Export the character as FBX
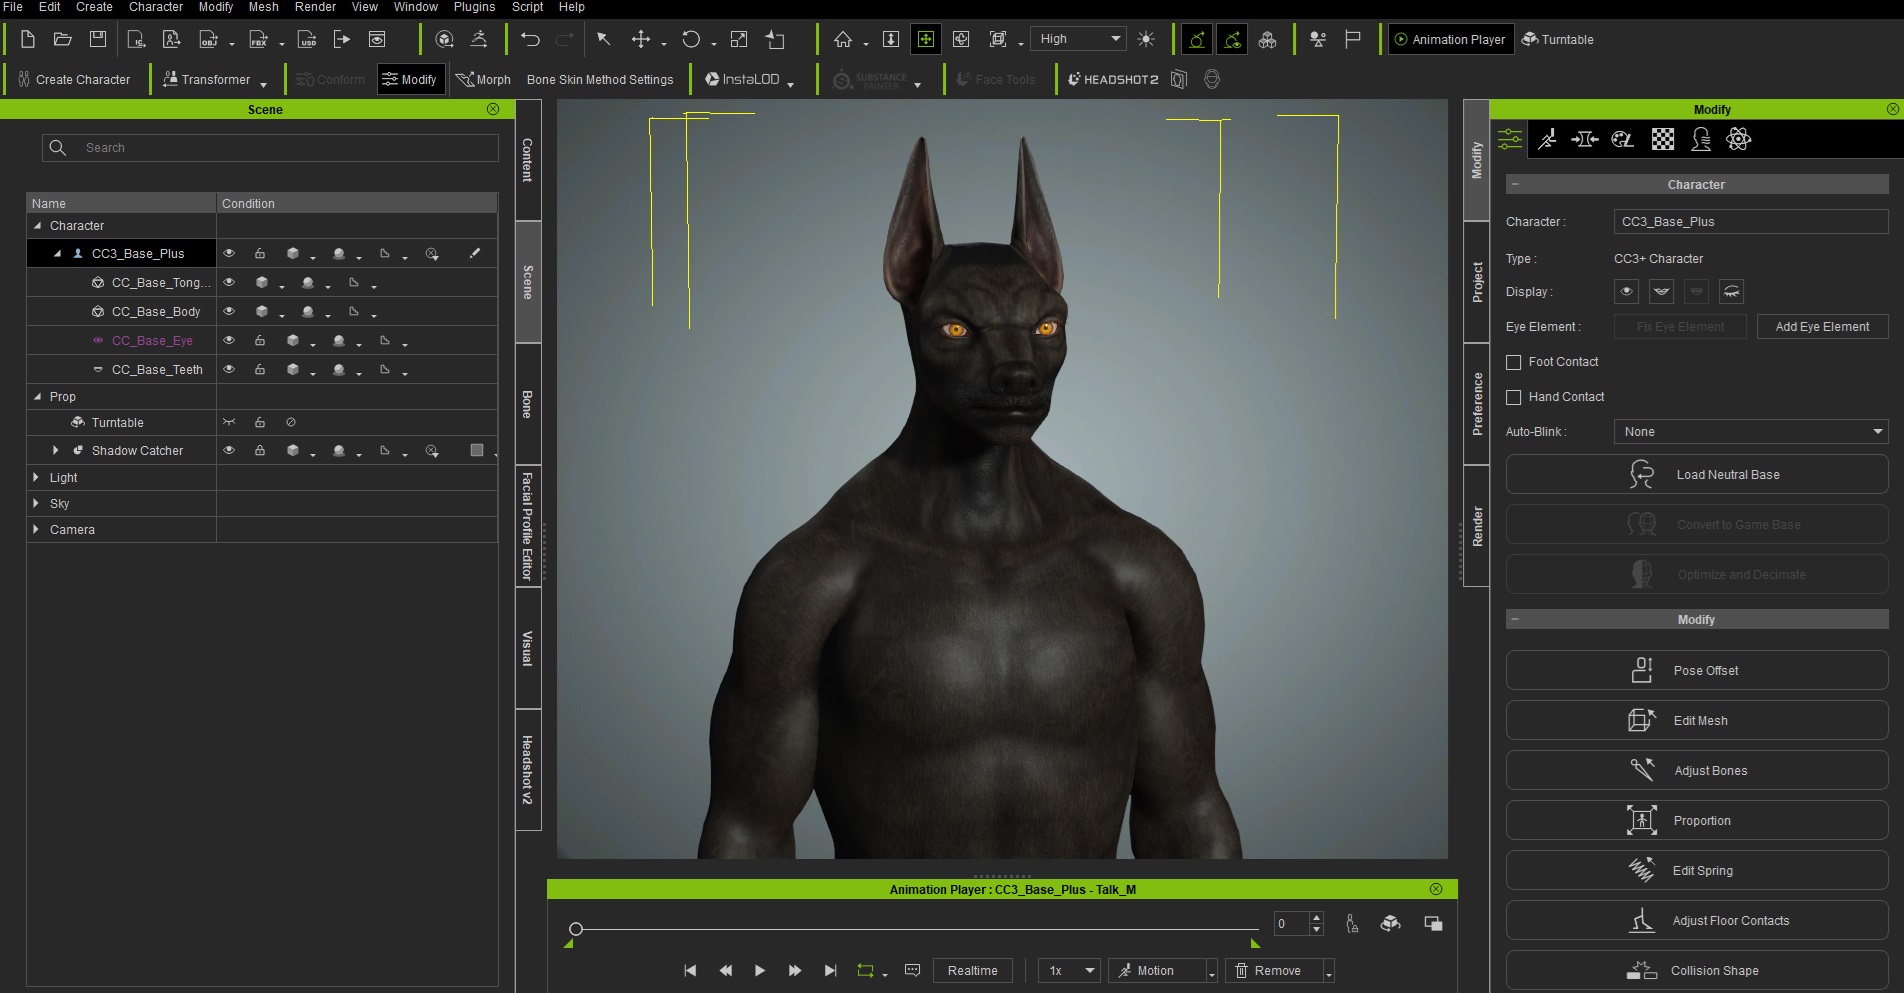 [x=258, y=39]
